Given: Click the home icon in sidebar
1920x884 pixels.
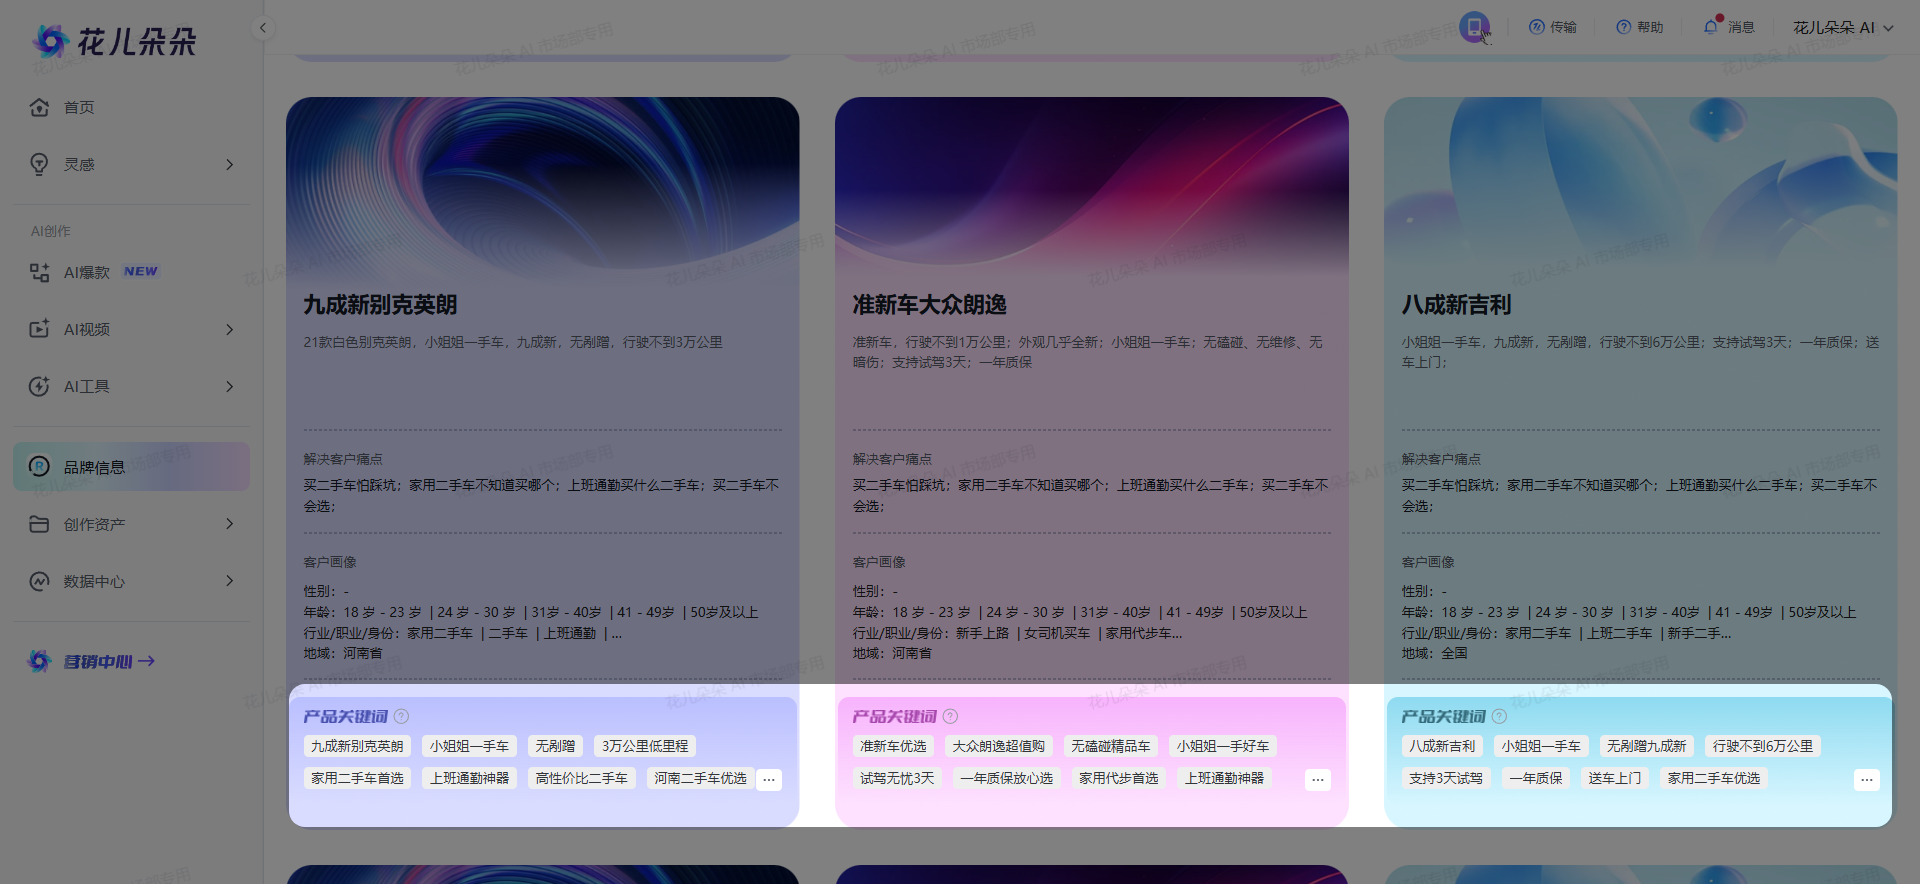Looking at the screenshot, I should (40, 107).
